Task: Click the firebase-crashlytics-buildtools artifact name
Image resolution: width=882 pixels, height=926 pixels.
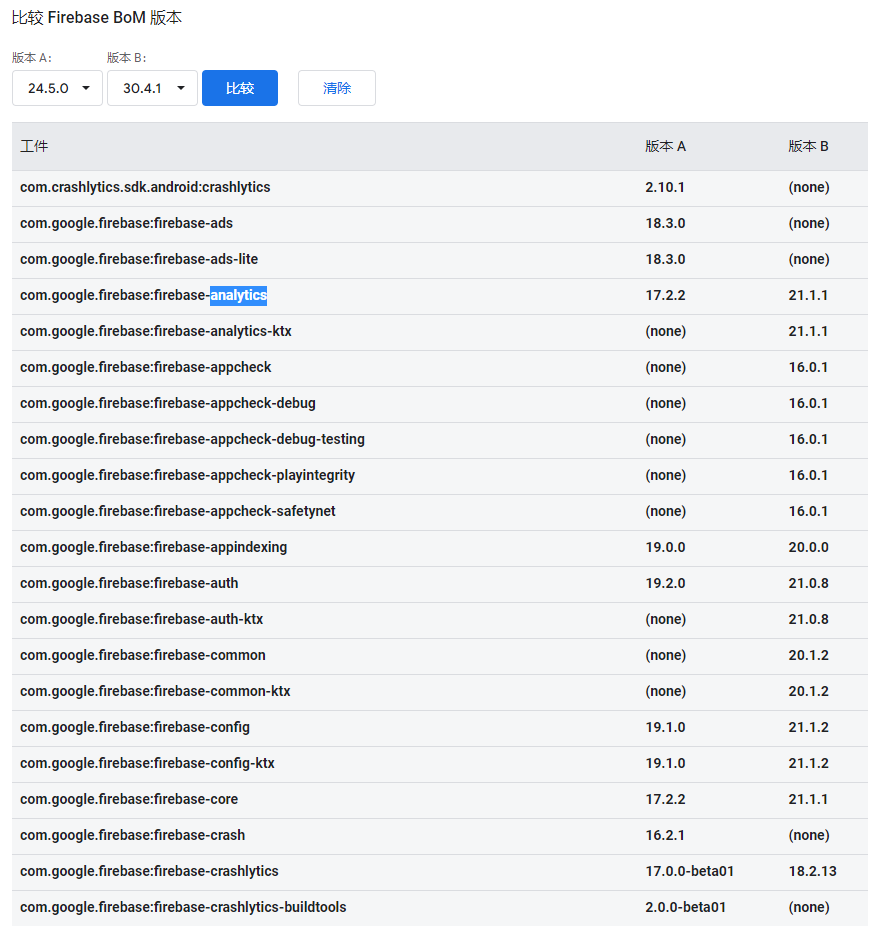Action: (183, 908)
